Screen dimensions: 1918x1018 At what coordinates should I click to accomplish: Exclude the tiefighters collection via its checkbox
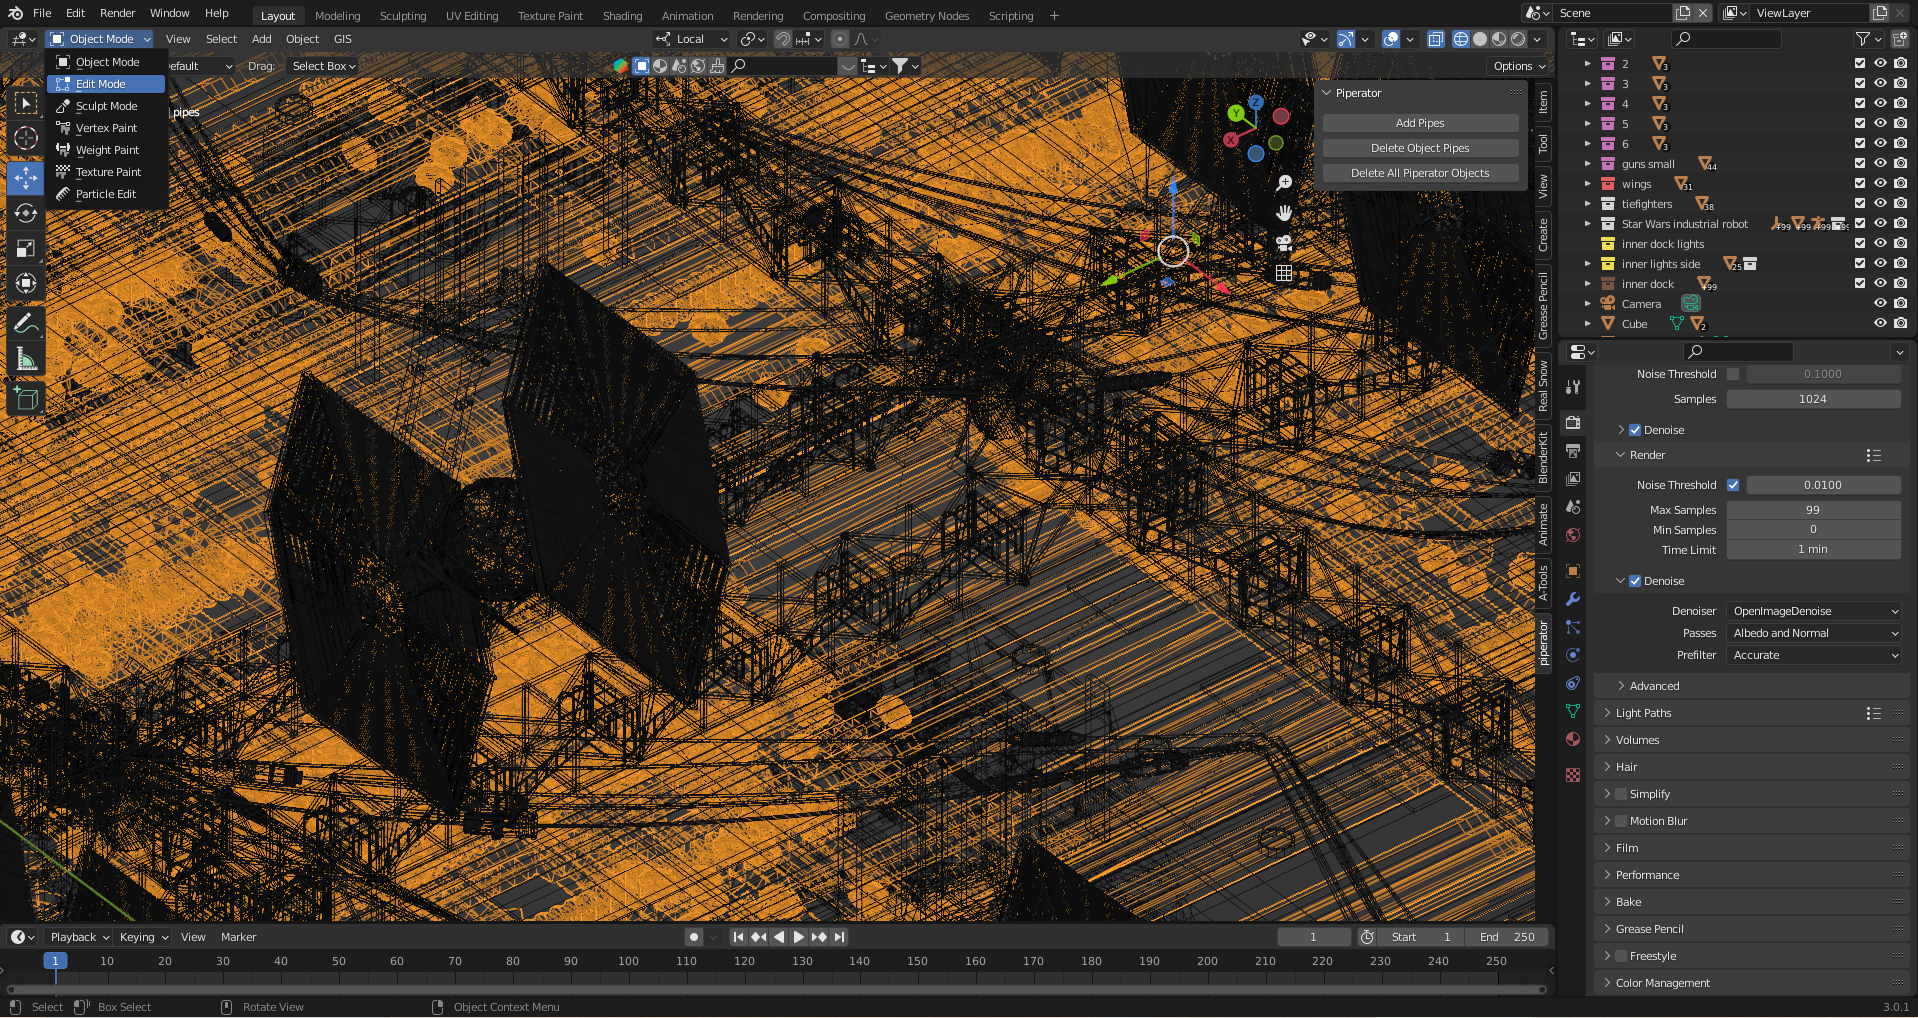click(1860, 204)
